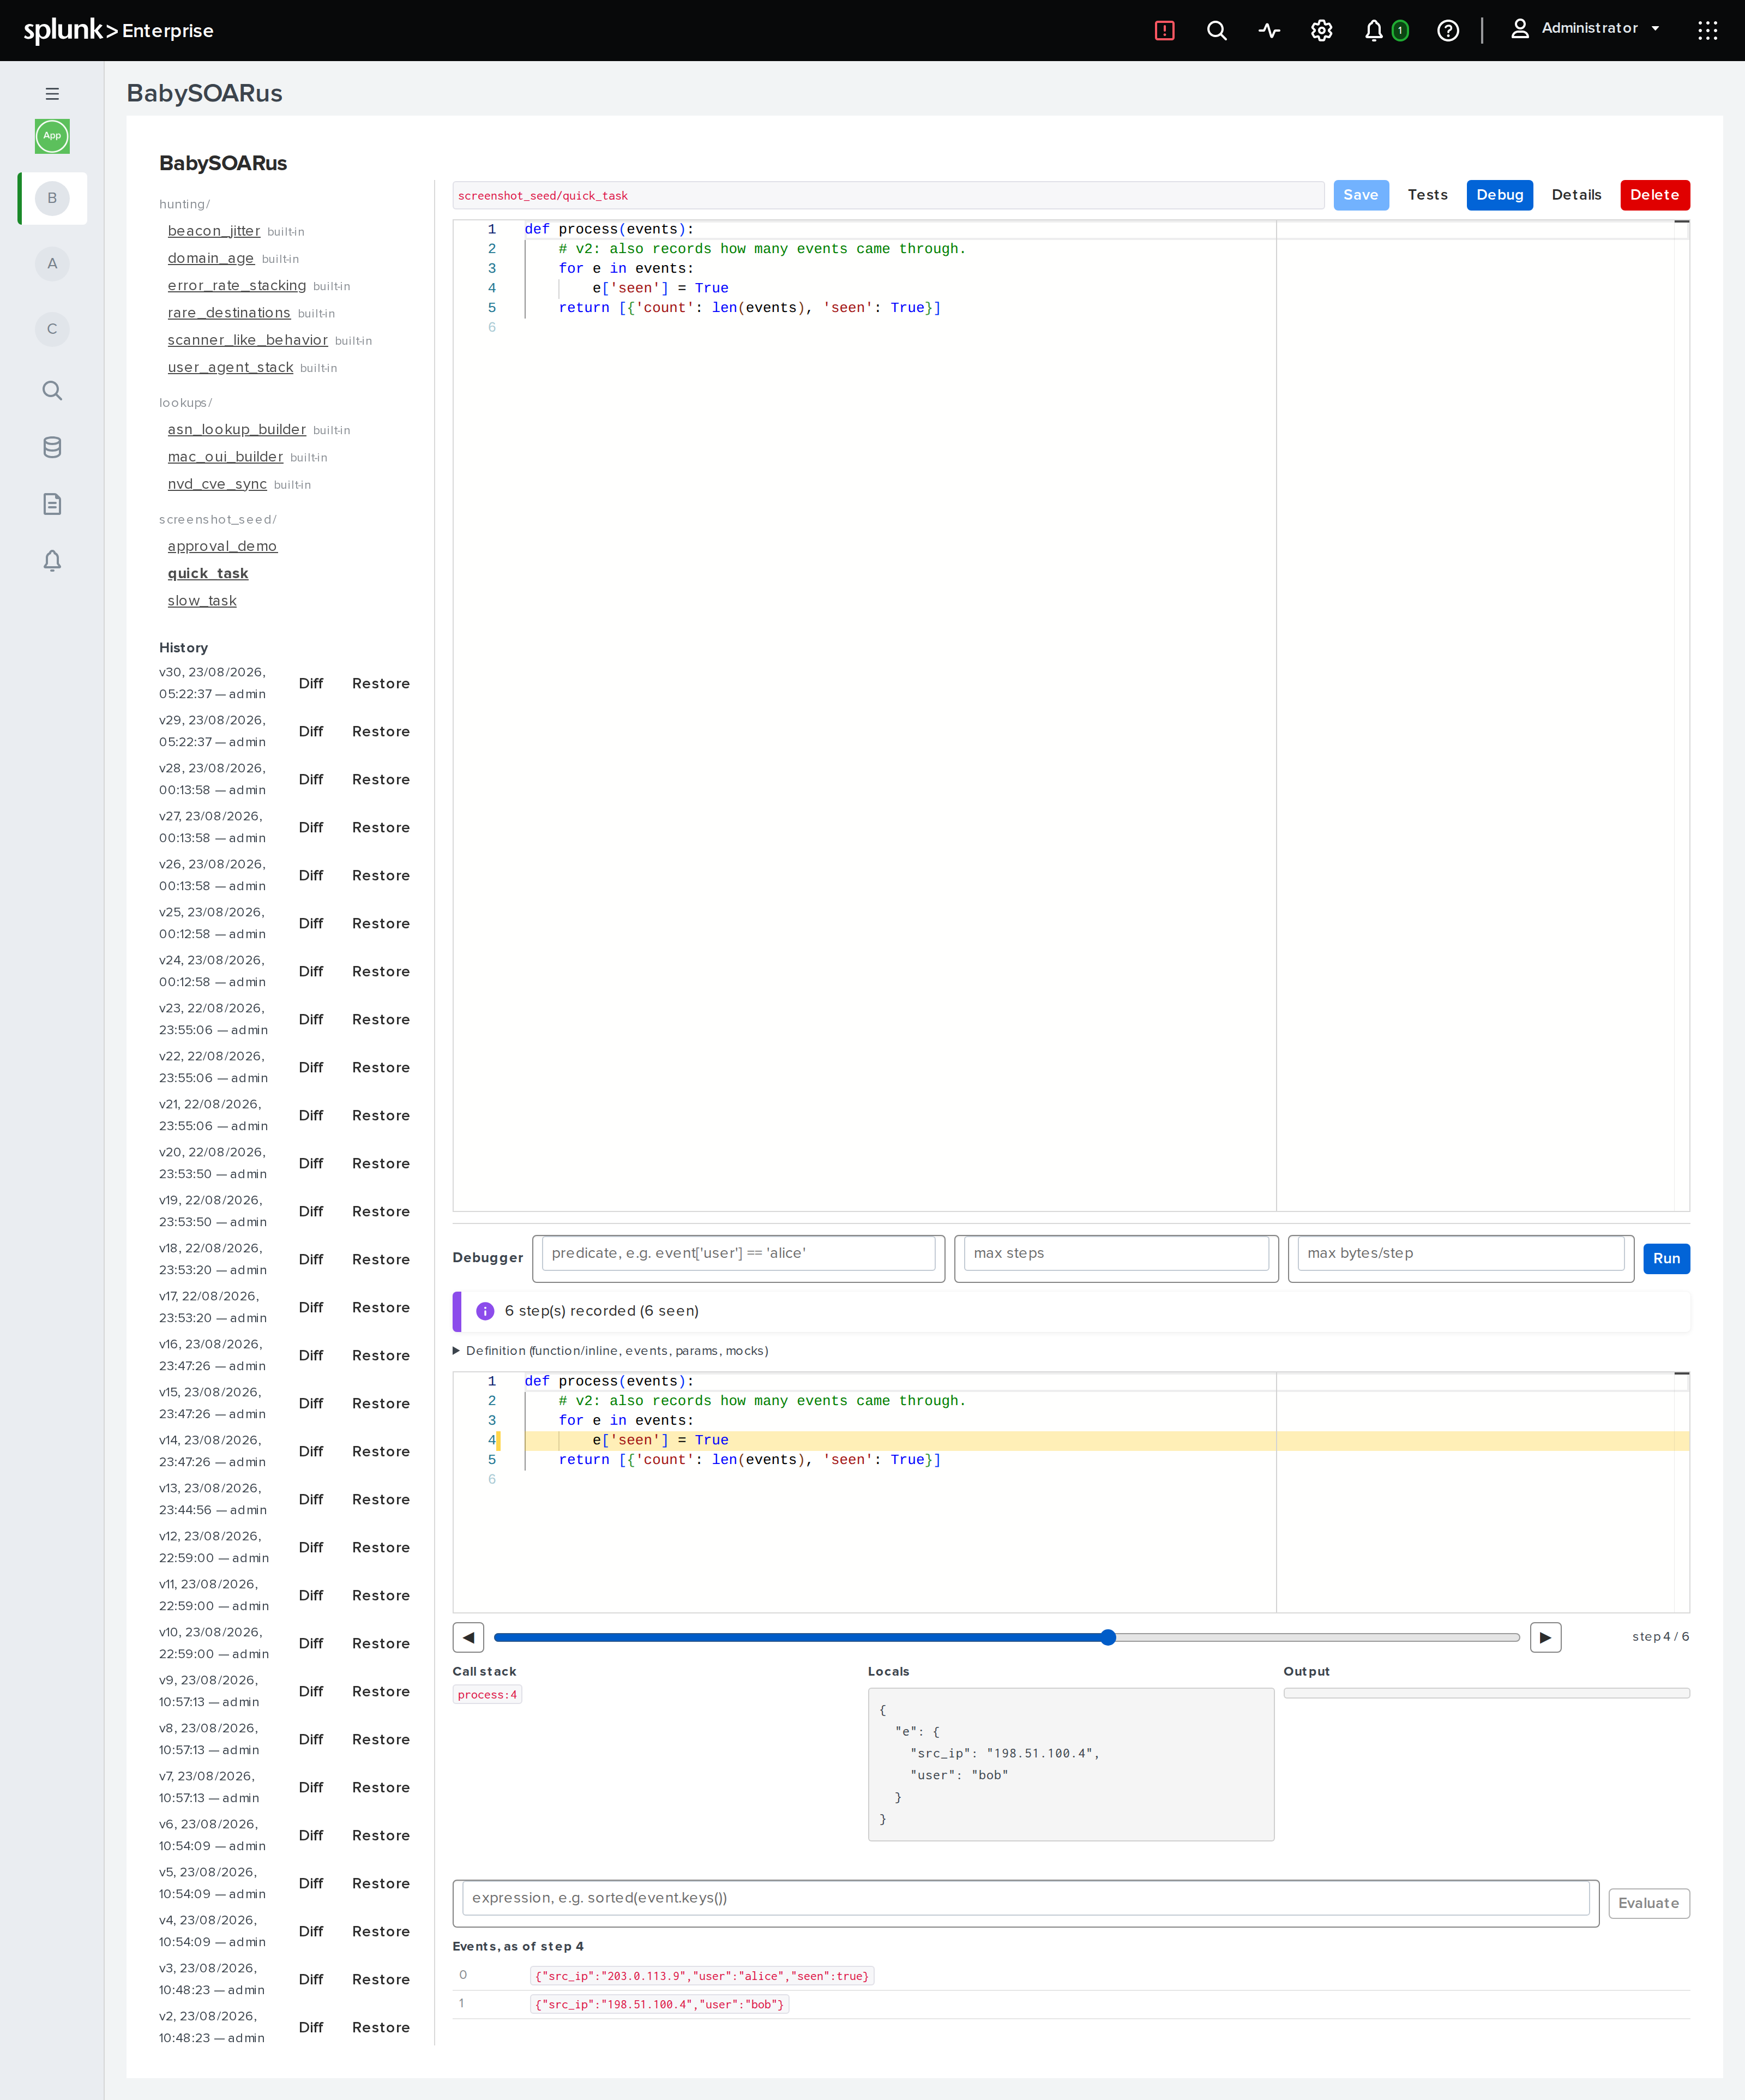Click the process:4 call stack entry
The height and width of the screenshot is (2100, 1745).
tap(487, 1694)
